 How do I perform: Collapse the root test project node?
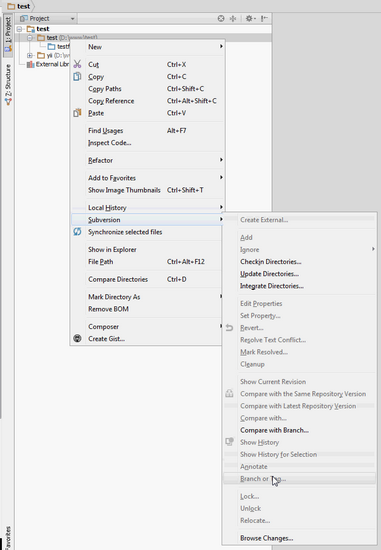(20, 29)
